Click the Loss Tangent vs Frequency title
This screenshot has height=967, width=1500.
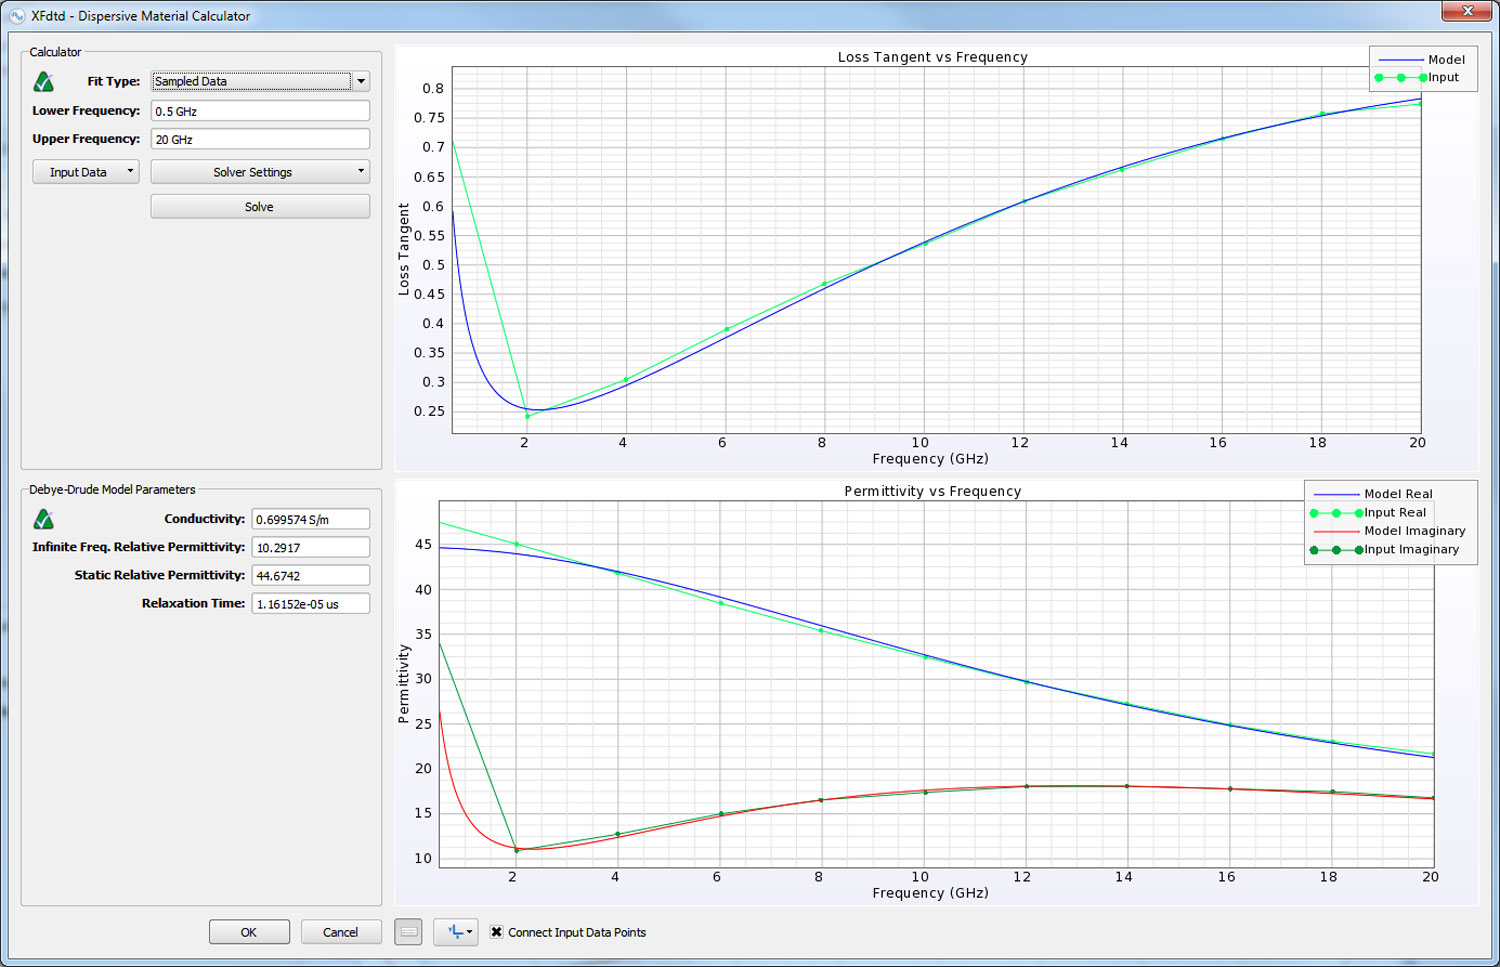933,57
